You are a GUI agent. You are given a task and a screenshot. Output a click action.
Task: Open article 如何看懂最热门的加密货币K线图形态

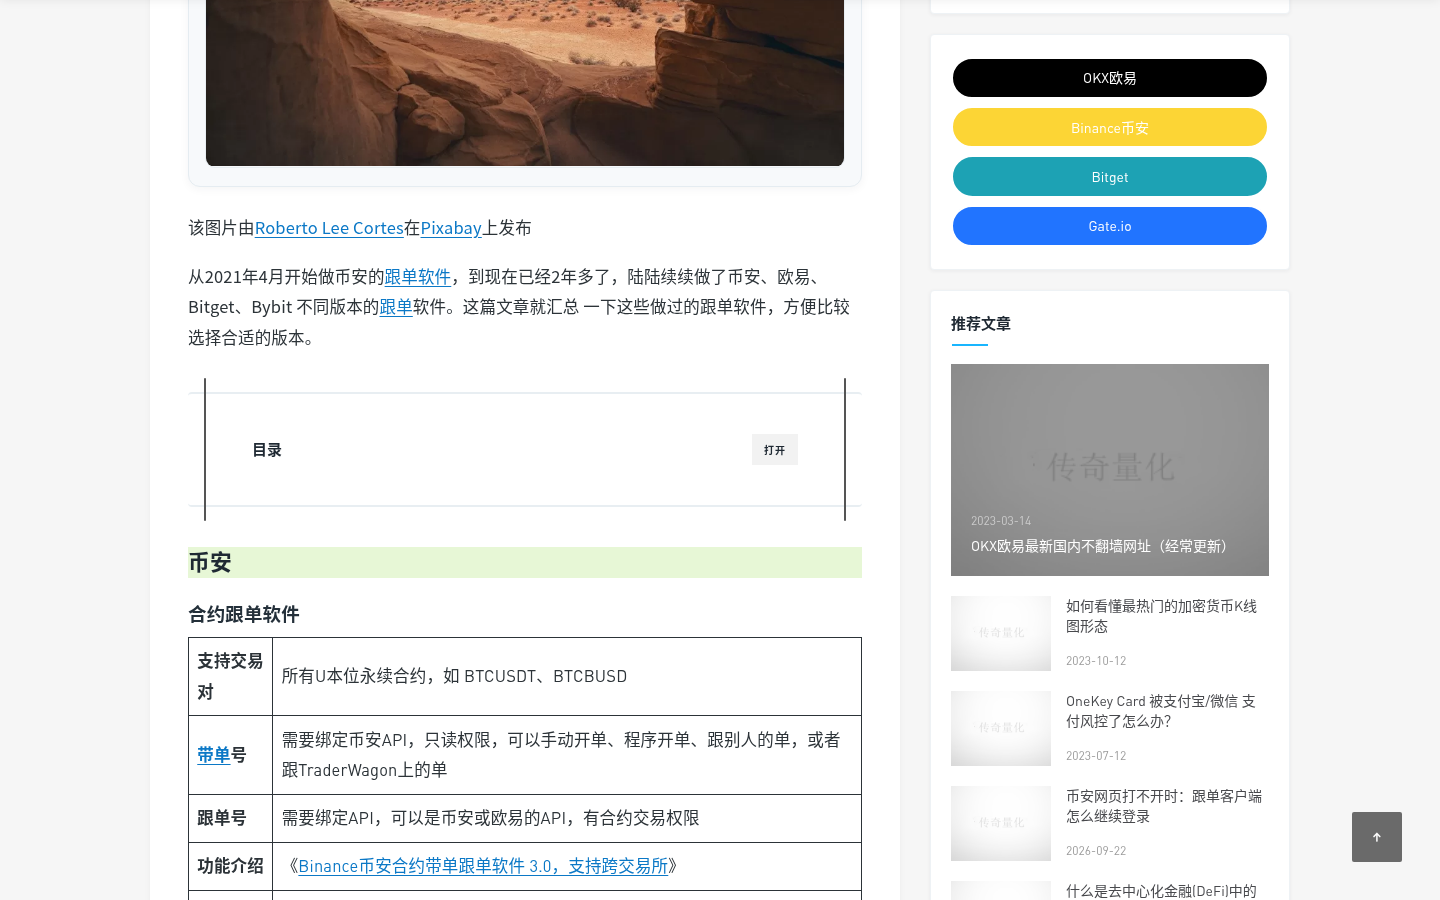point(1161,616)
